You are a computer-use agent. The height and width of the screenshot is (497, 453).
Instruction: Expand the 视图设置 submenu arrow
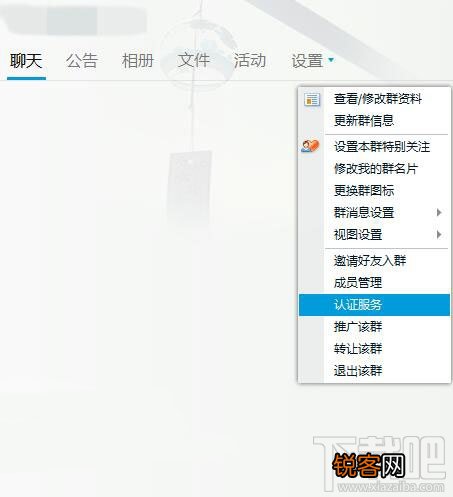coord(439,235)
